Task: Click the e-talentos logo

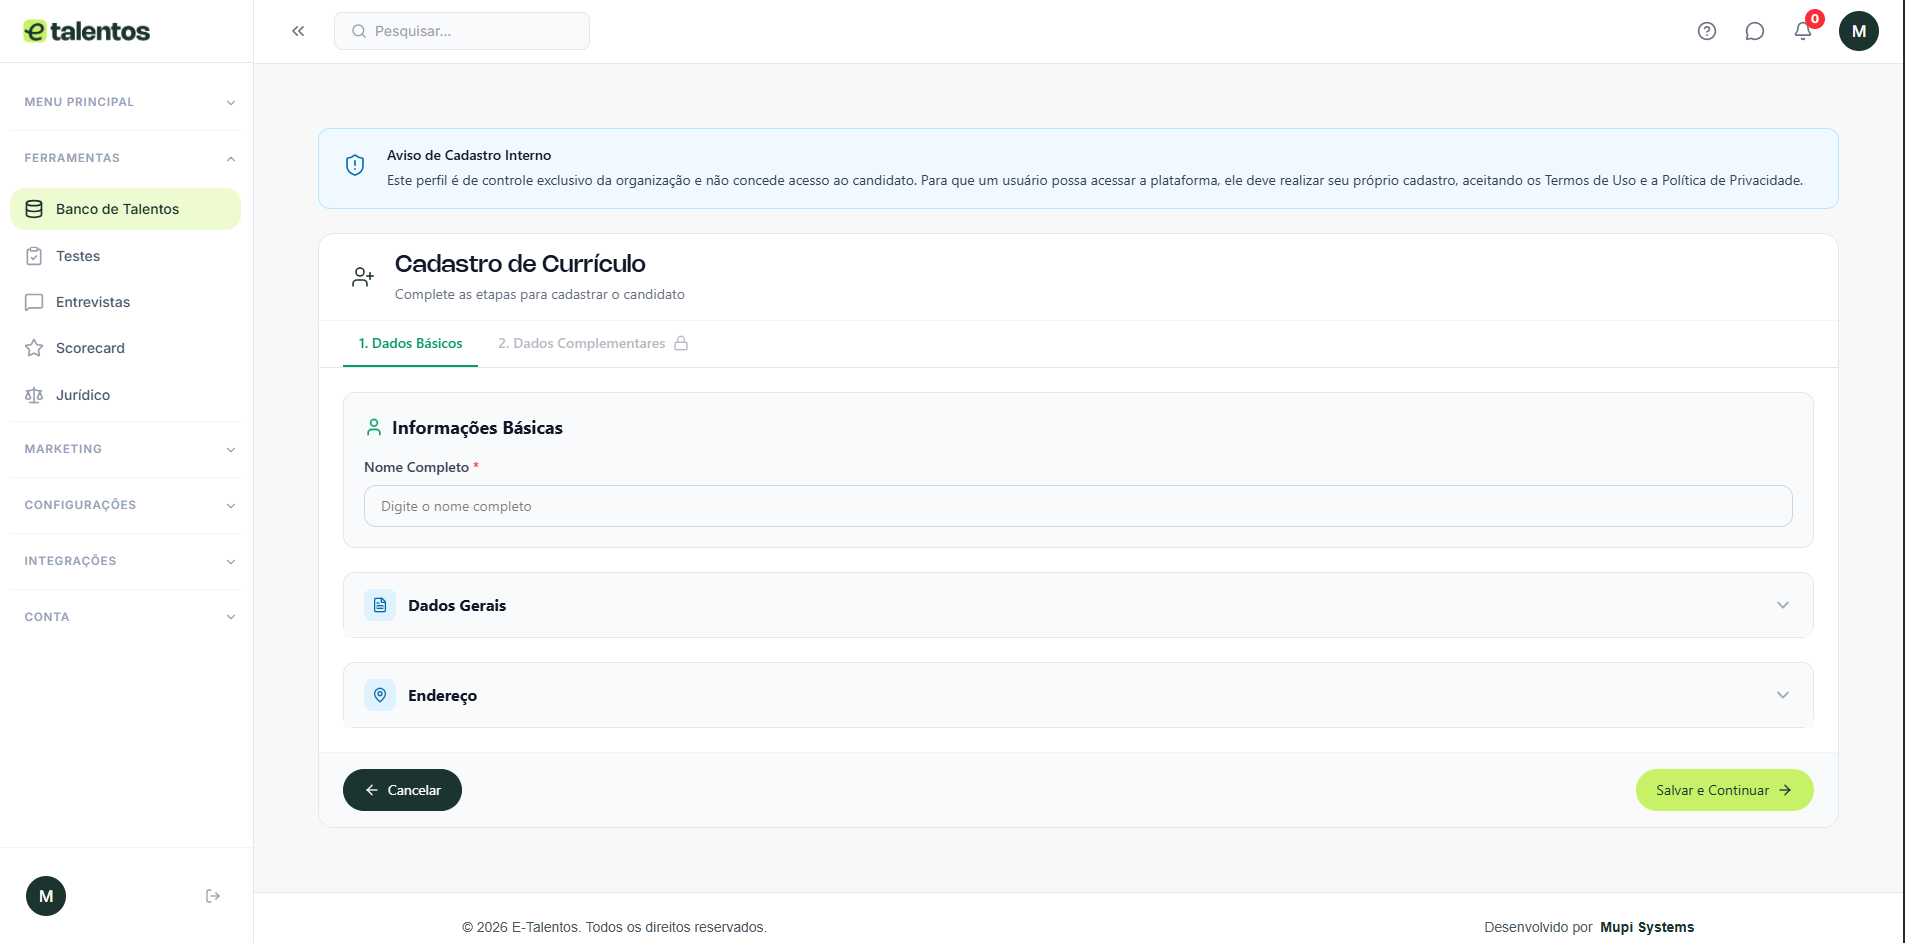Action: pos(87,31)
